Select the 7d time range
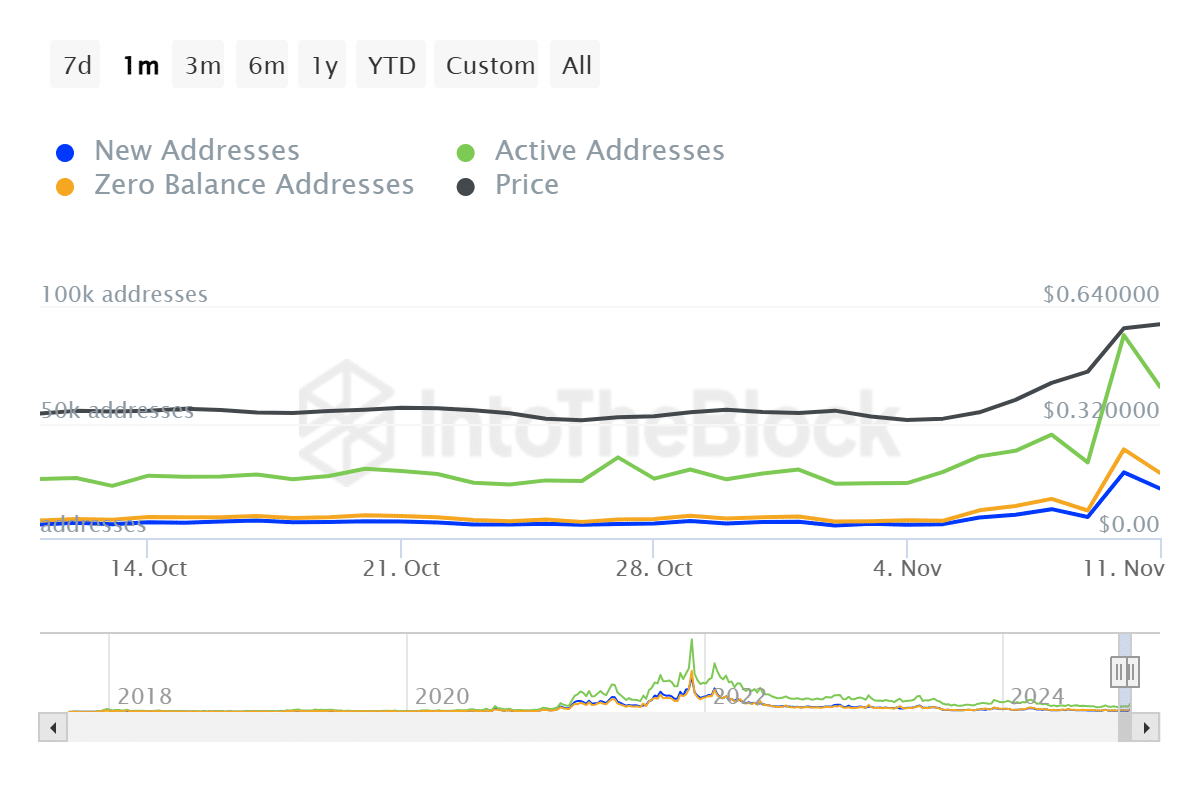Viewport: 1200px width, 800px height. [x=76, y=65]
